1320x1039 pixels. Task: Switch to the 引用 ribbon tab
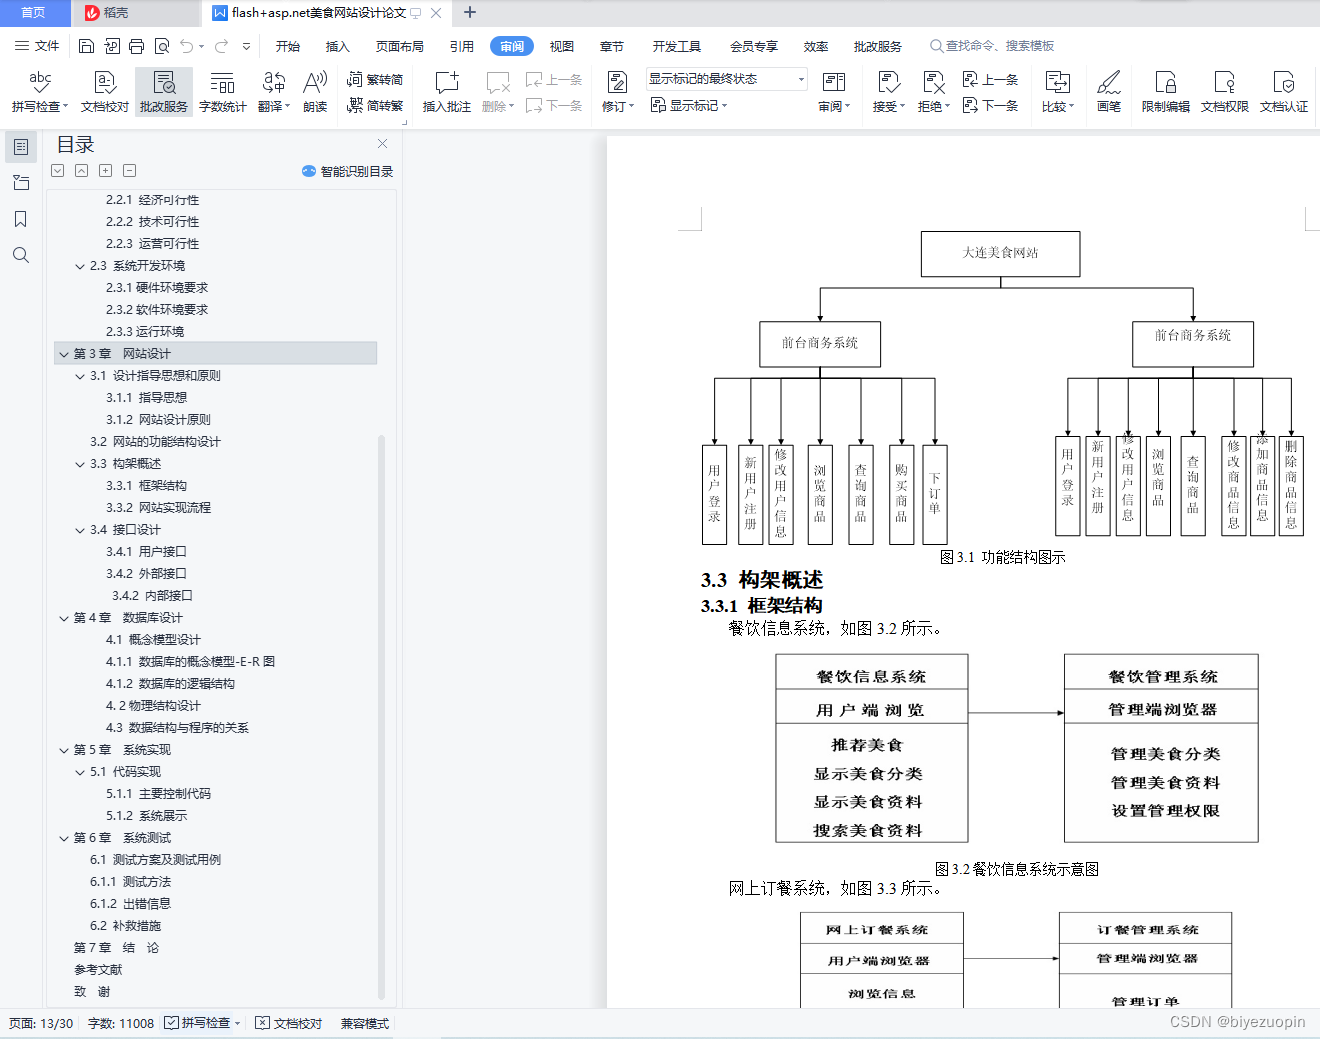click(462, 46)
